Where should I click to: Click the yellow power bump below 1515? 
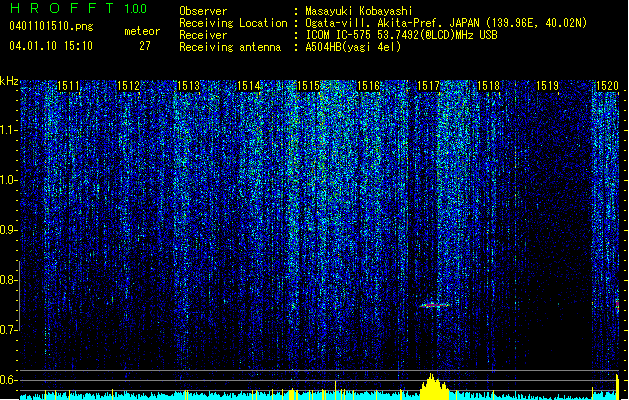(293, 394)
